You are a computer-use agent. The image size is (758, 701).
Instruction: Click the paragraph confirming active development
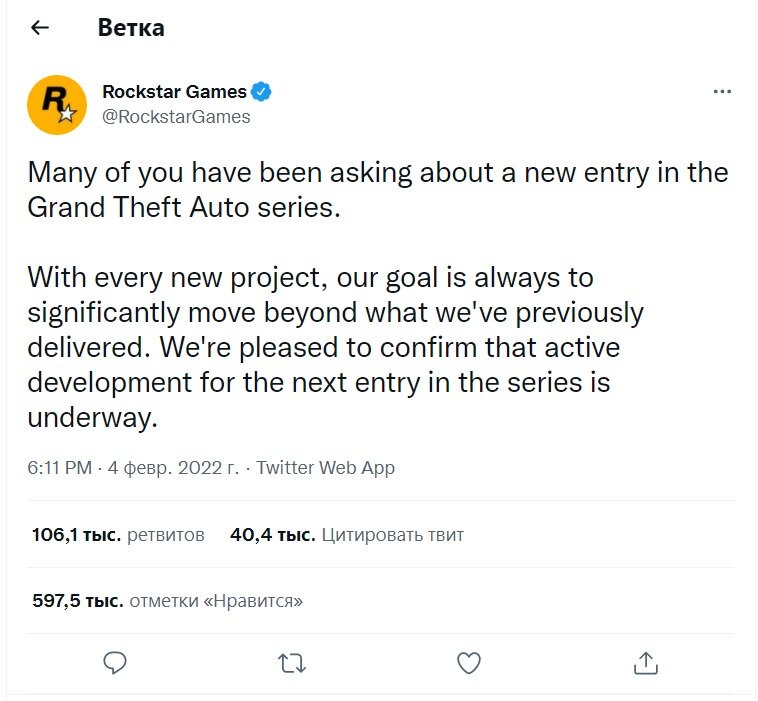point(335,346)
